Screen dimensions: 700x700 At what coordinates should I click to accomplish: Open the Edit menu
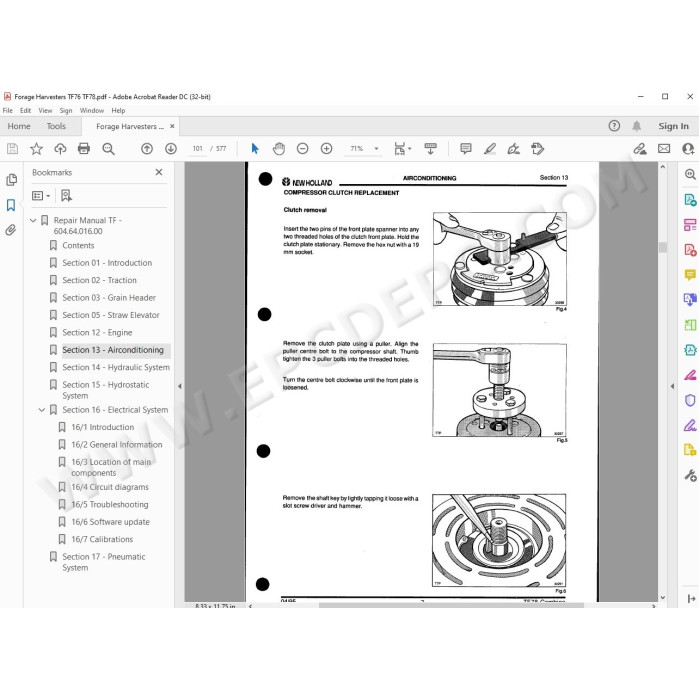pos(25,110)
